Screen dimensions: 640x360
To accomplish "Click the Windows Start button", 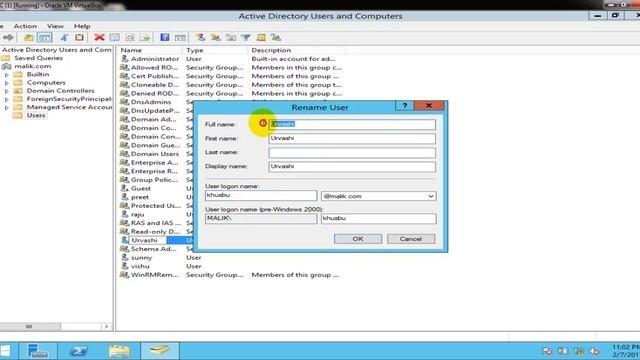I will 5,351.
